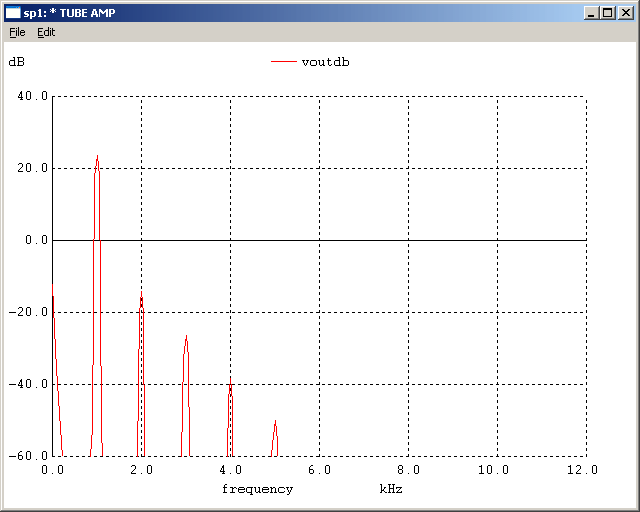Minimize the TUBE AMP plot window
640x512 pixels.
(591, 13)
